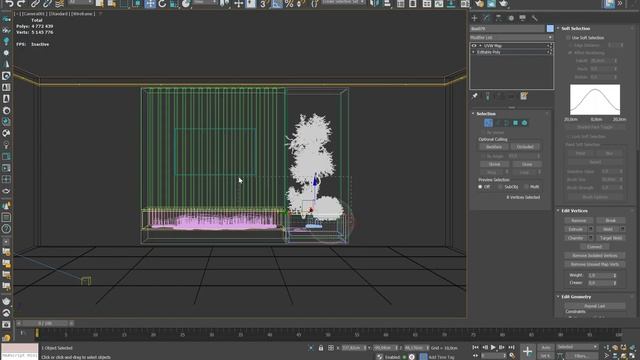640x360 pixels.
Task: Click the Grow selection button
Action: (x=527, y=164)
